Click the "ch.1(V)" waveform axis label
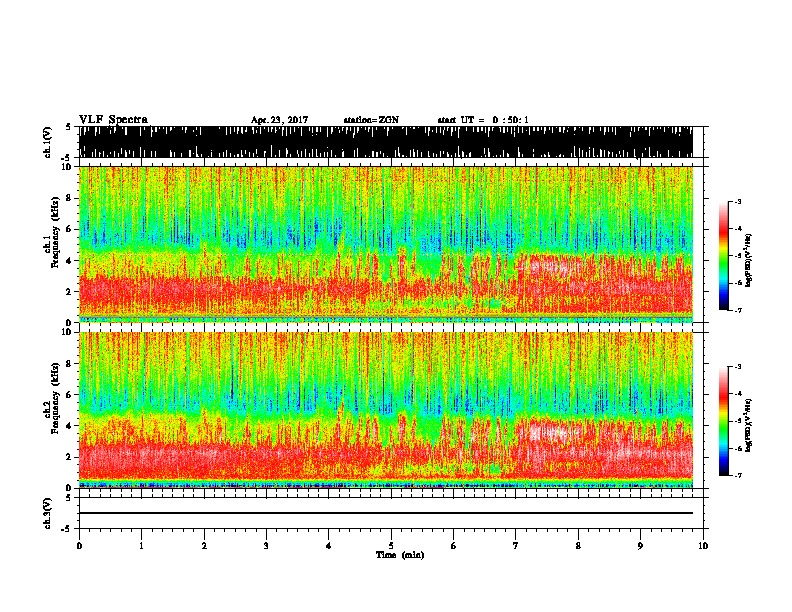Viewport: 792px width, 612px height. point(47,142)
